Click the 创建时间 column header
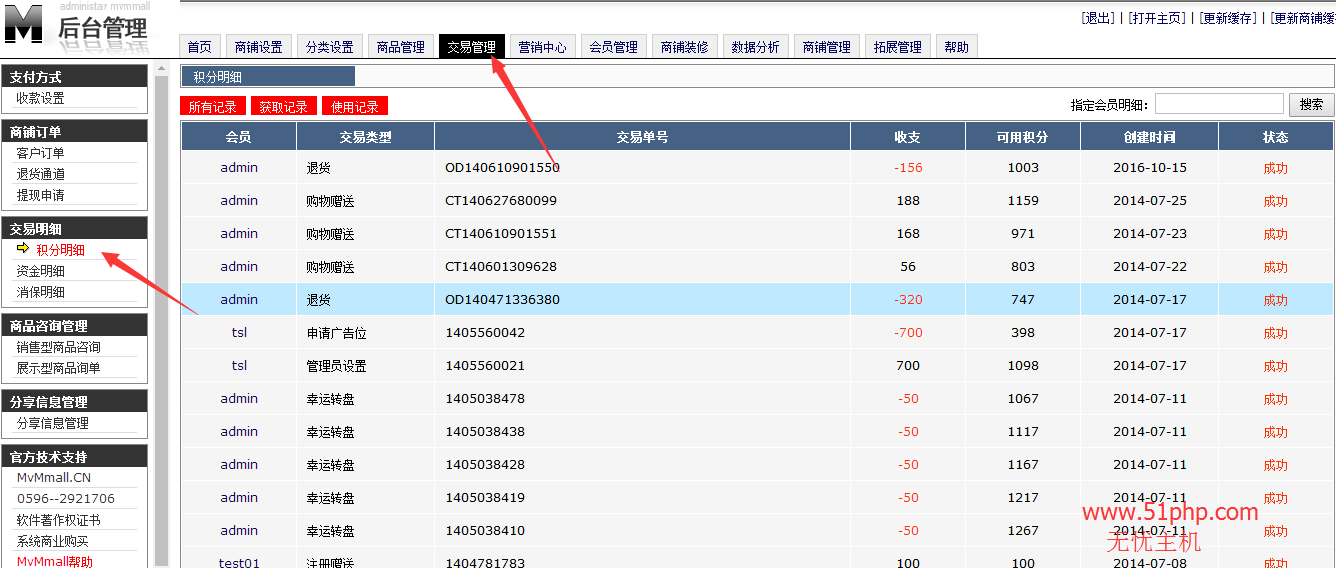Screen dimensions: 1336x568 pos(1150,137)
